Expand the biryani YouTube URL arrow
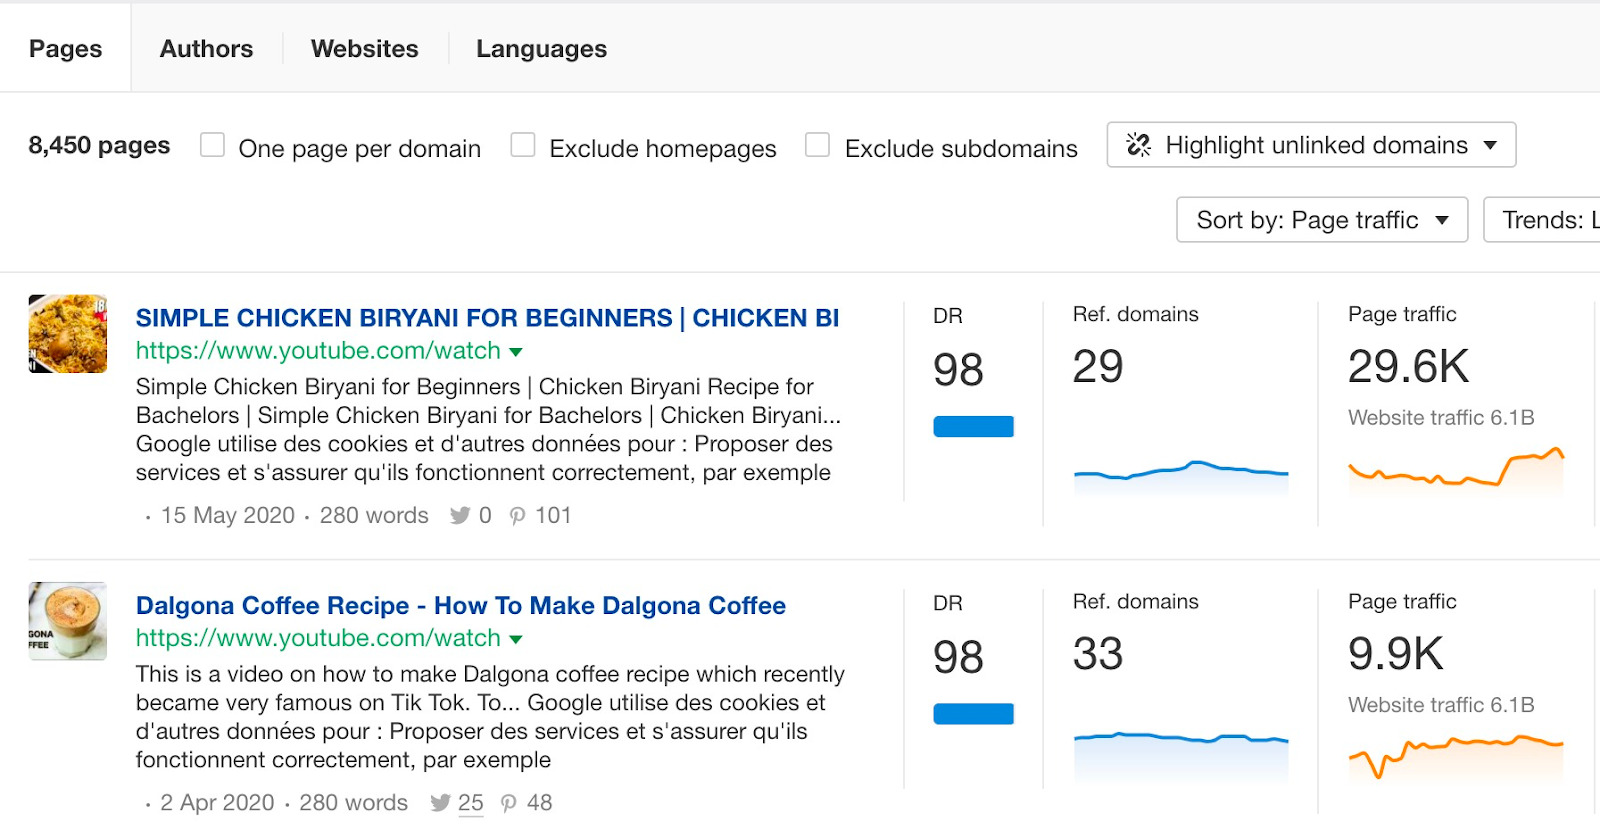 [516, 352]
